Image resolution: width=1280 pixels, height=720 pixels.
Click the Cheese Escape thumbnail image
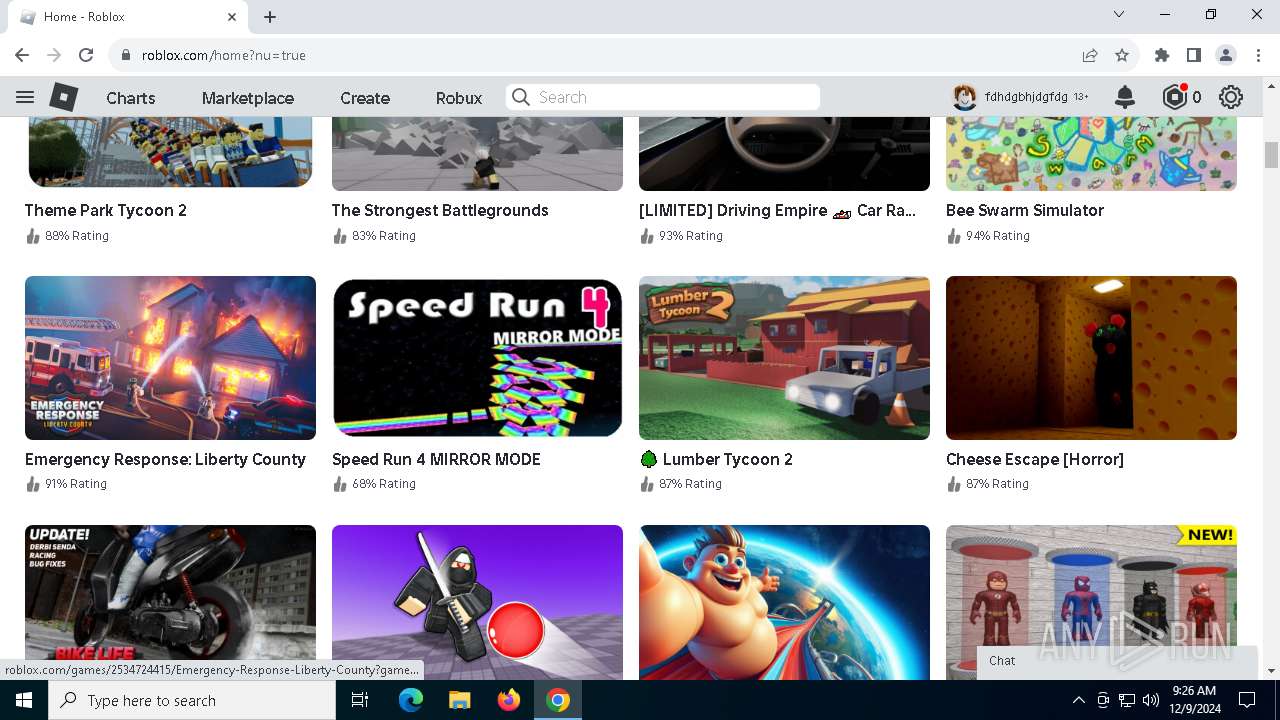click(x=1091, y=358)
